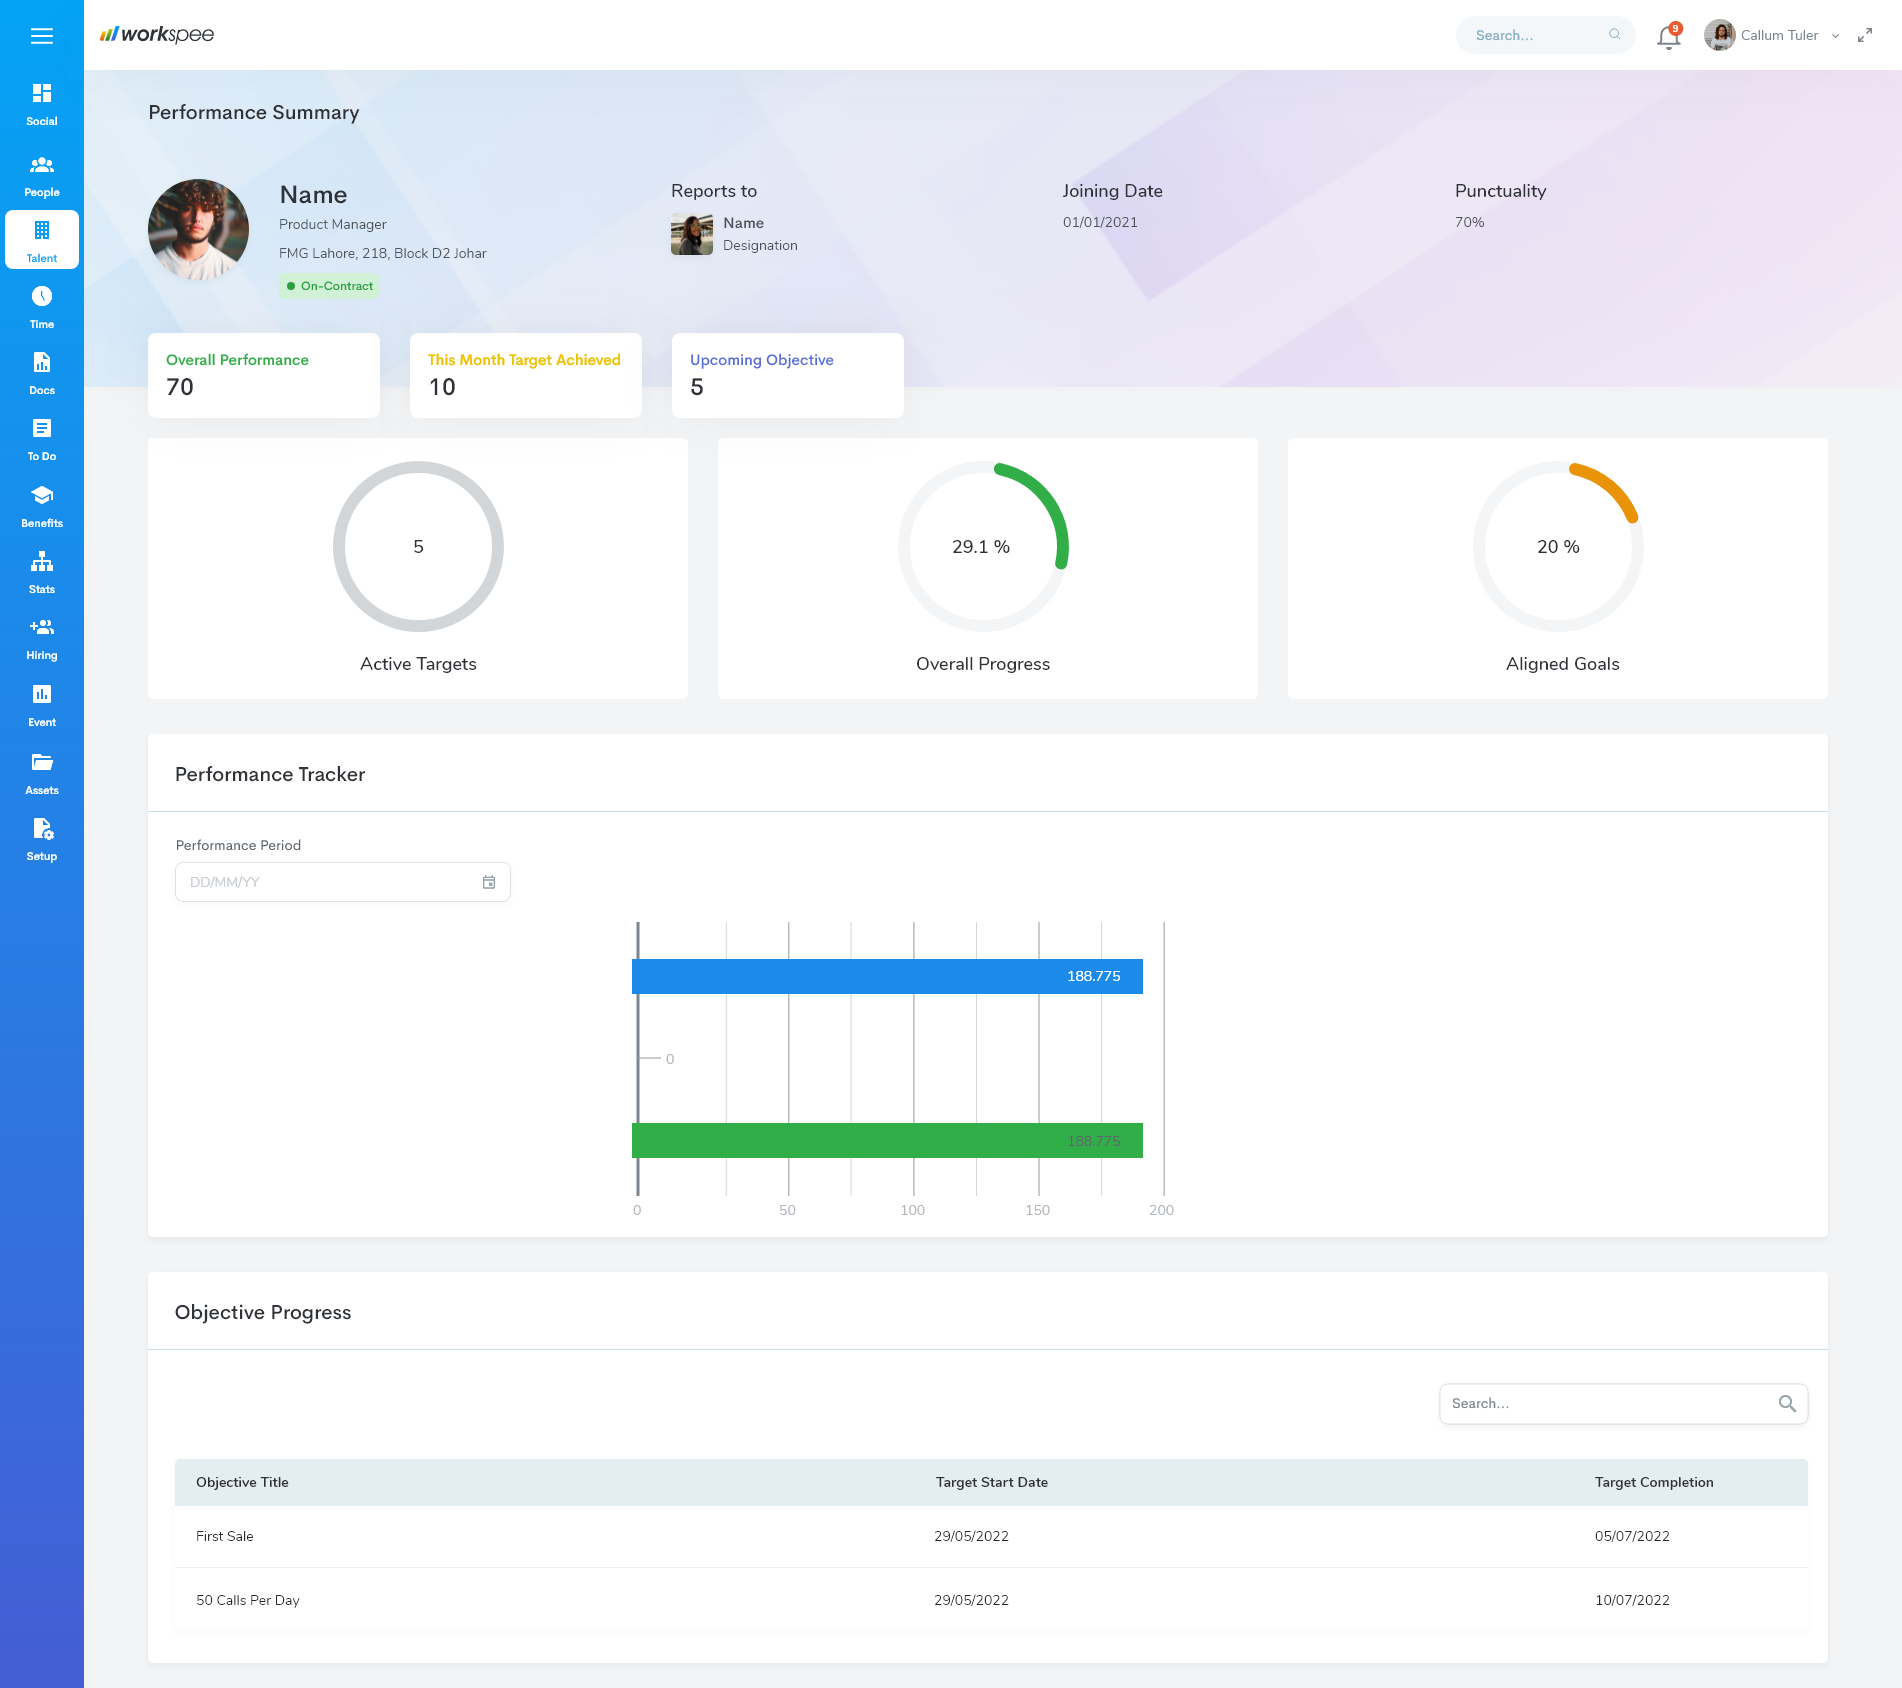1902x1688 pixels.
Task: Click the Overall Progress circular gauge
Action: [x=983, y=547]
